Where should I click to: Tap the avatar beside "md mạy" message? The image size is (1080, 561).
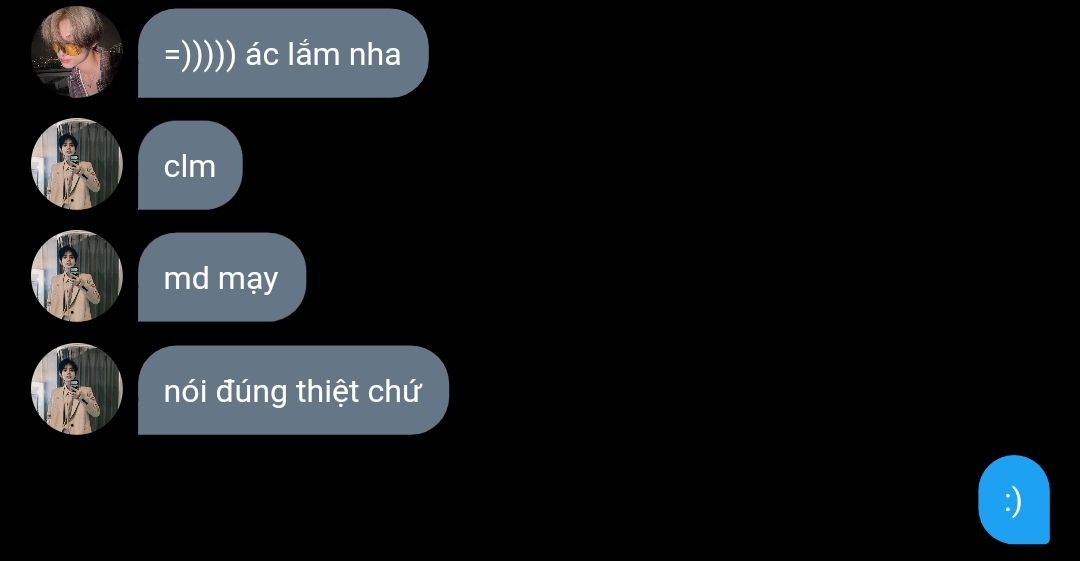tap(76, 276)
